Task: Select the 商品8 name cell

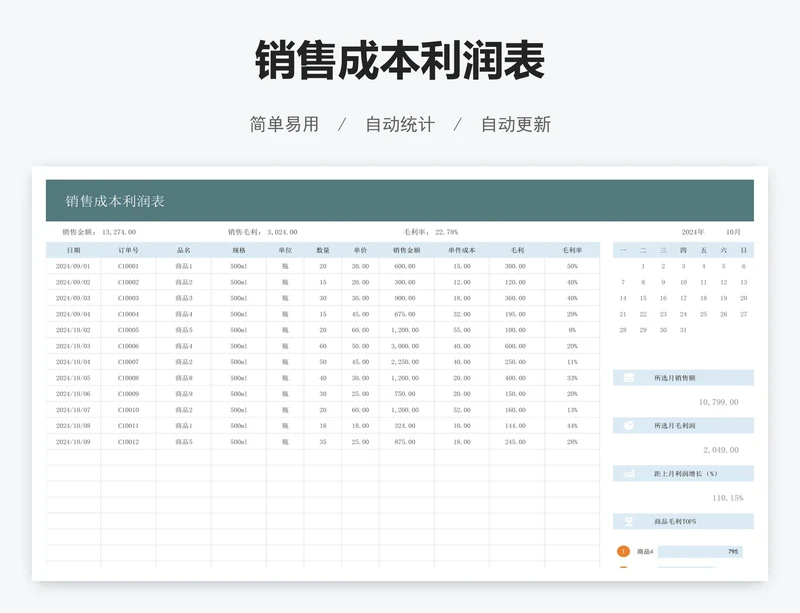Action: [x=184, y=378]
